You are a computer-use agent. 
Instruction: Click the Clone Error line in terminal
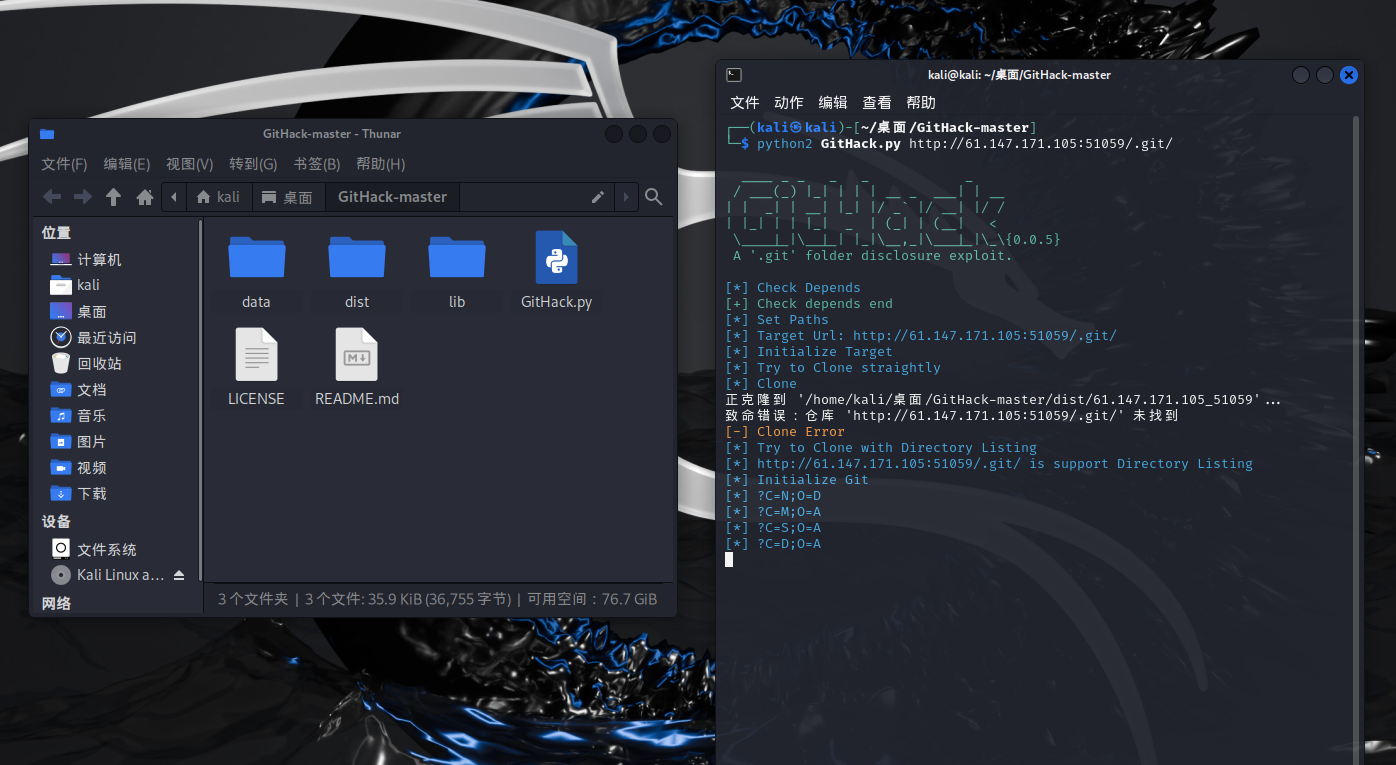coord(785,432)
